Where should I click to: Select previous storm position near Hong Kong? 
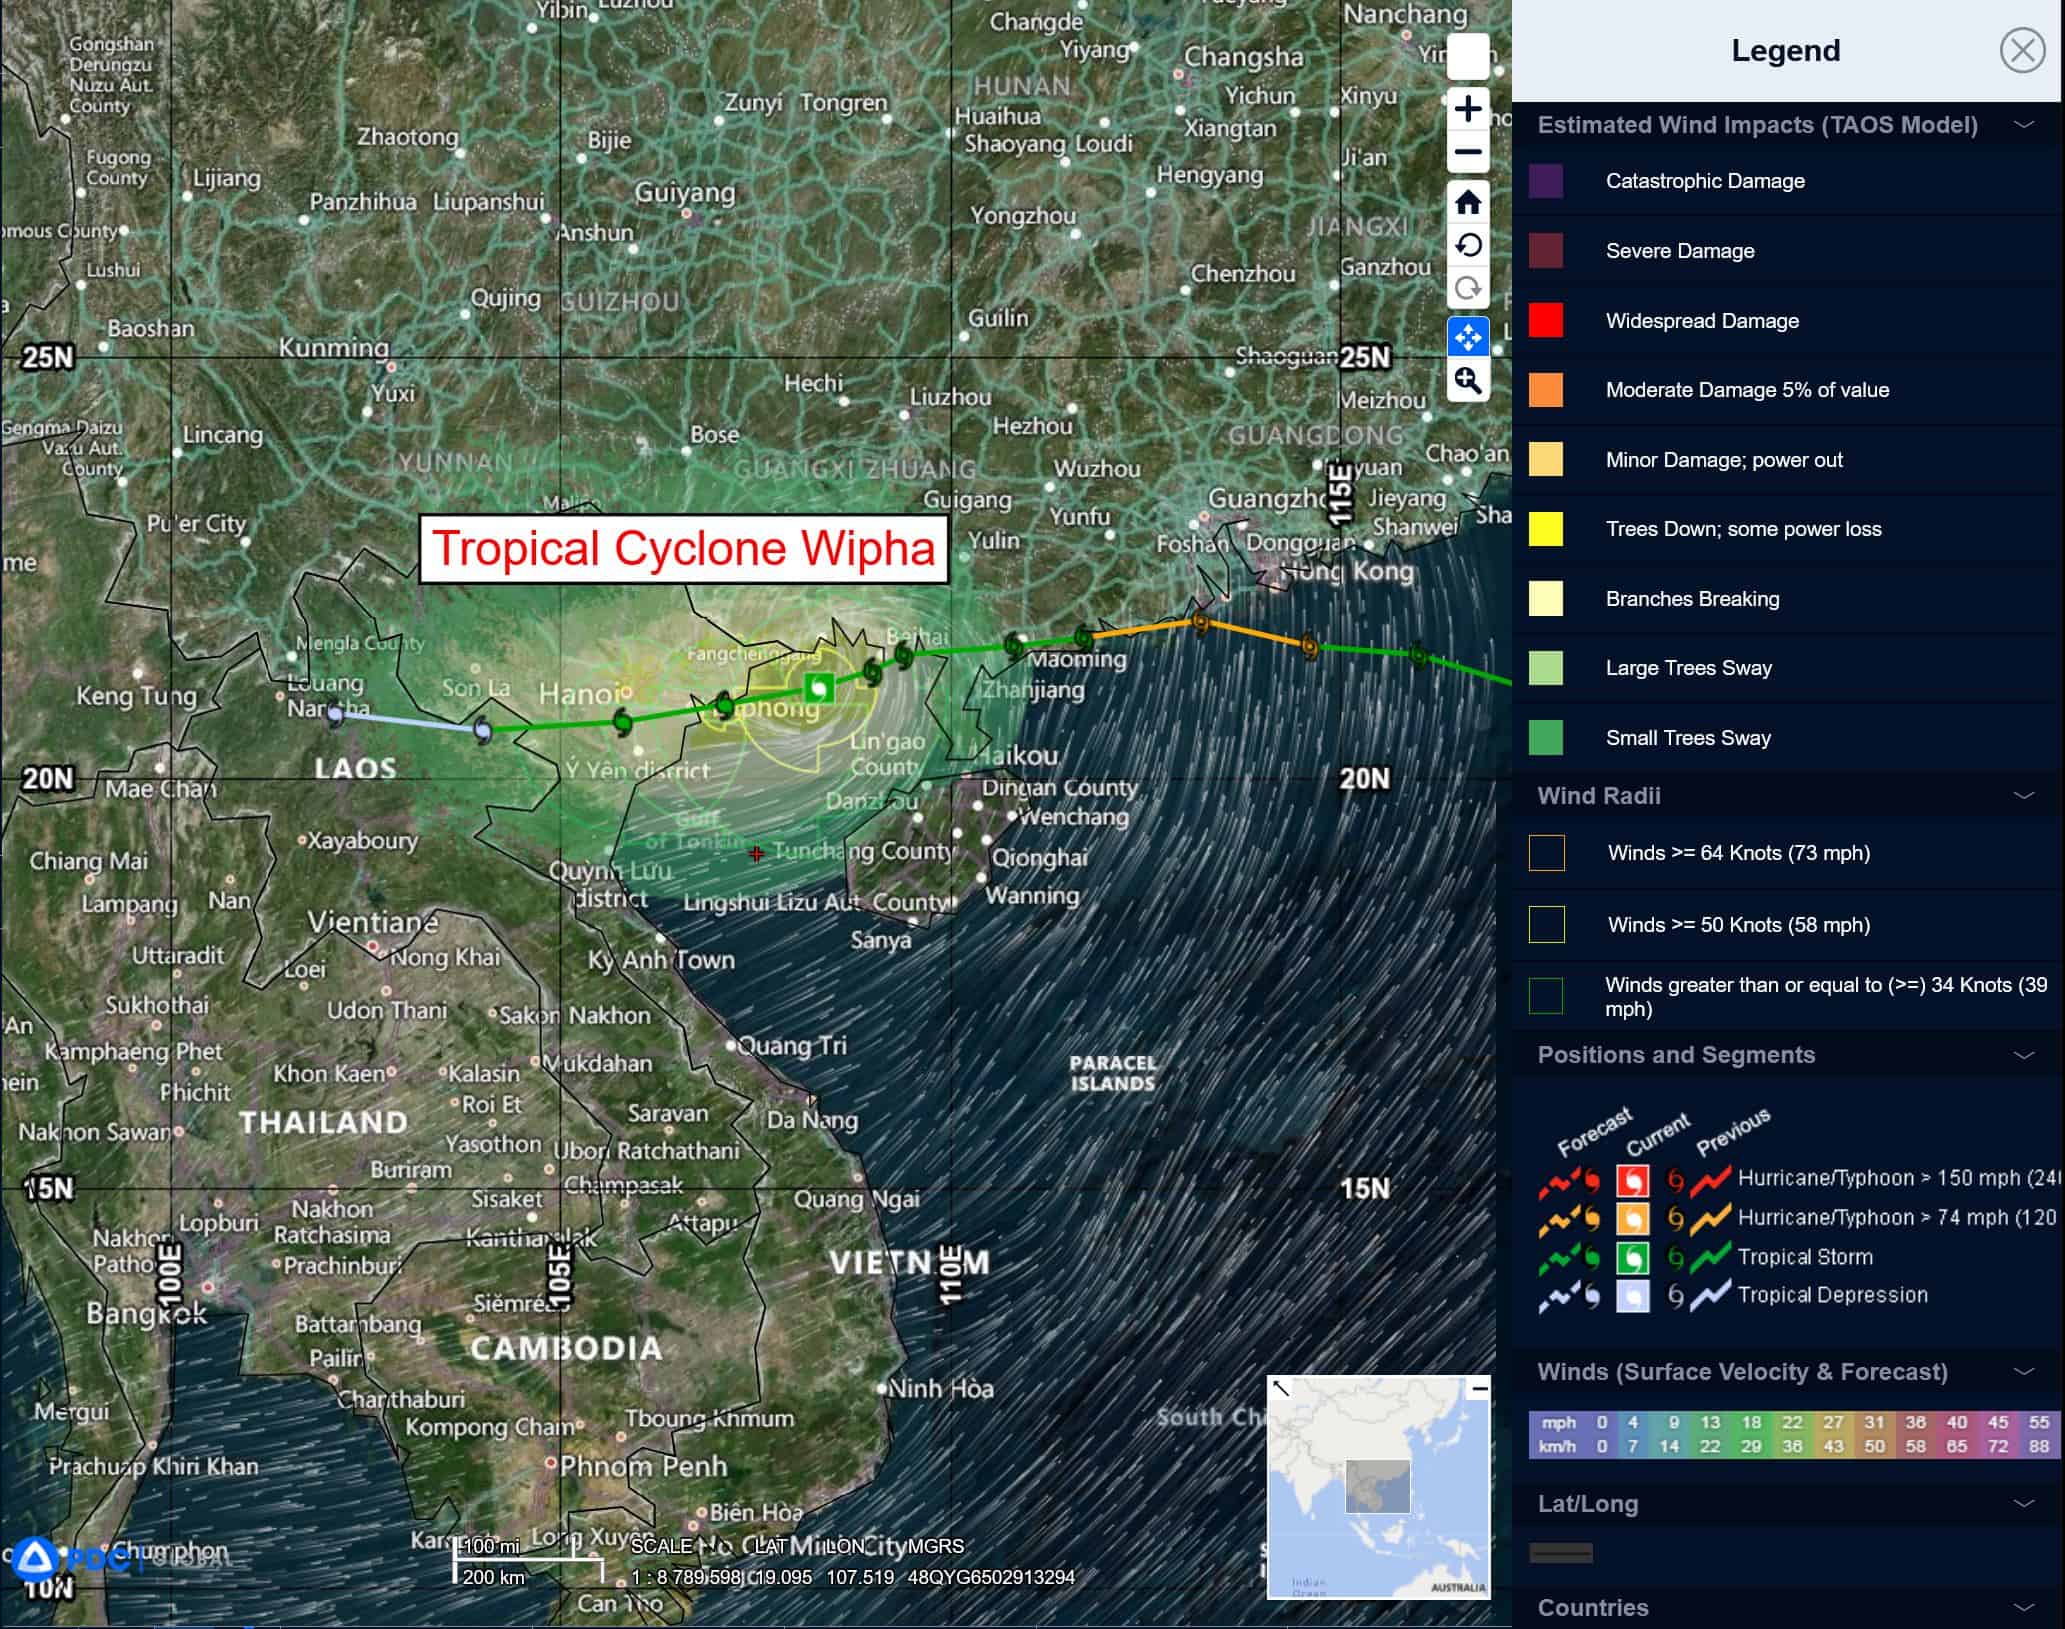[x=1201, y=623]
